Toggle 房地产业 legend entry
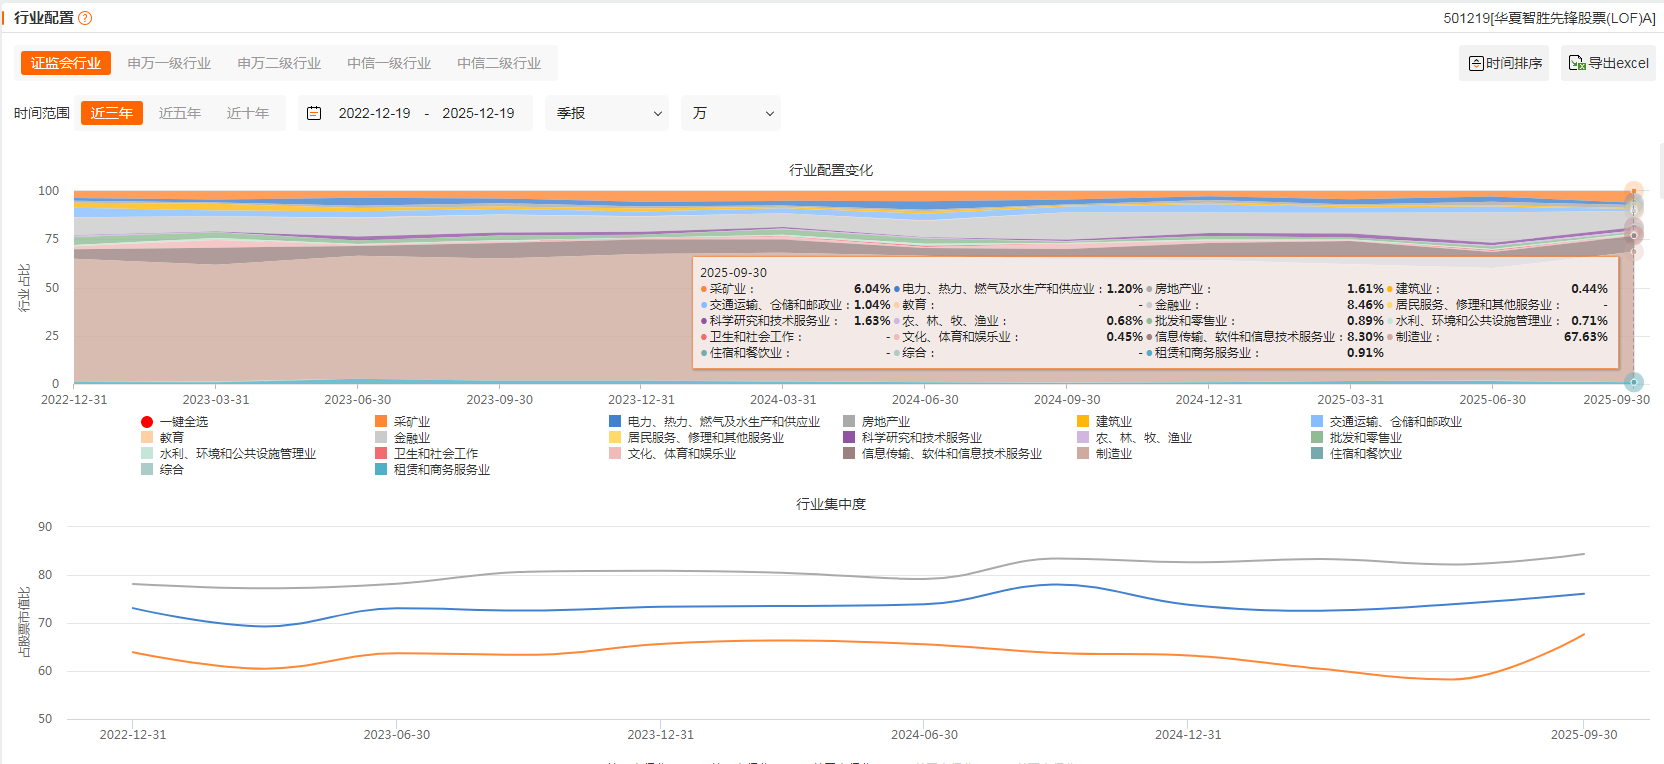This screenshot has width=1664, height=764. 849,422
